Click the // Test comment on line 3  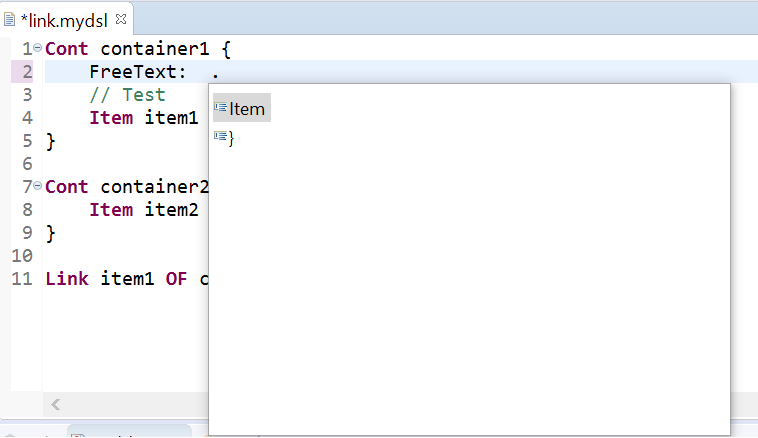point(128,95)
